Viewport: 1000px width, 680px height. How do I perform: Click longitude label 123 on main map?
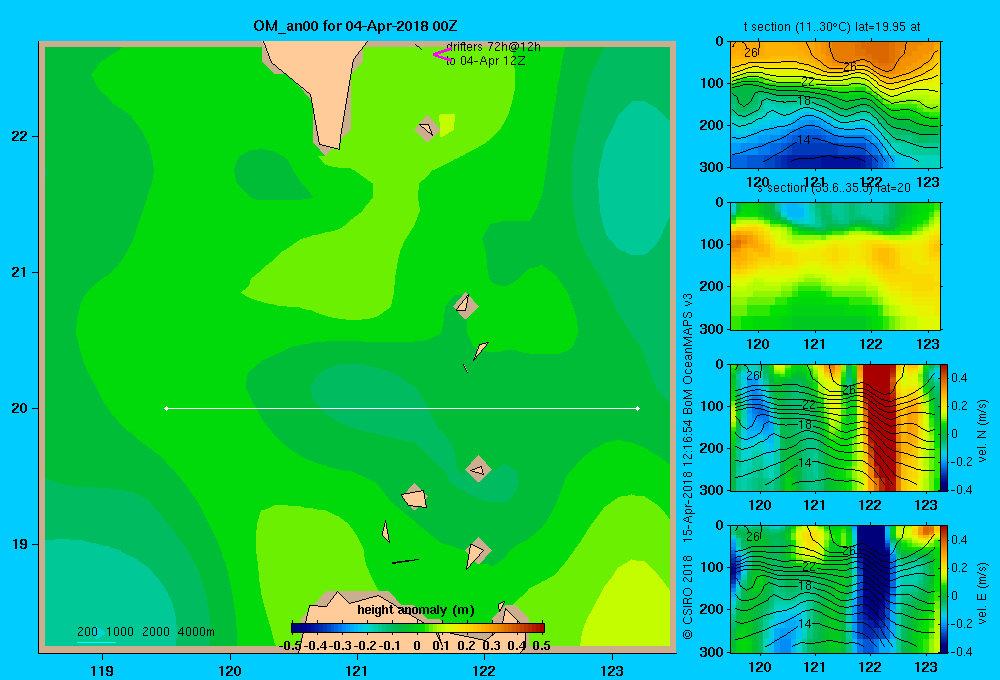point(612,670)
